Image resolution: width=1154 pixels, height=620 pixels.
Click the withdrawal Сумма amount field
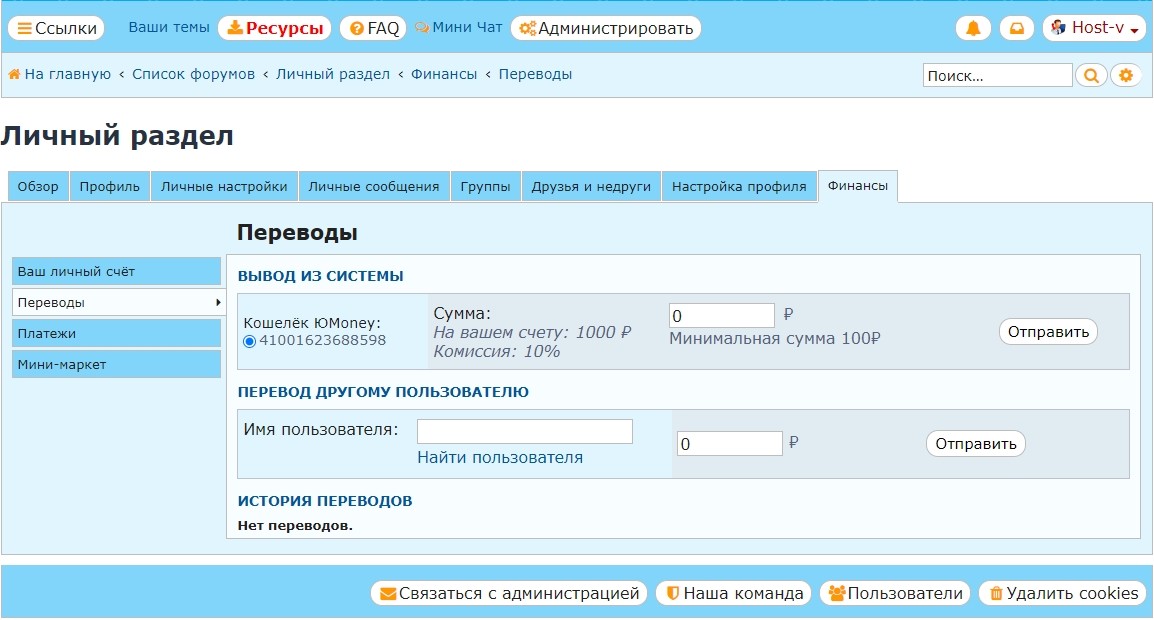coord(721,316)
